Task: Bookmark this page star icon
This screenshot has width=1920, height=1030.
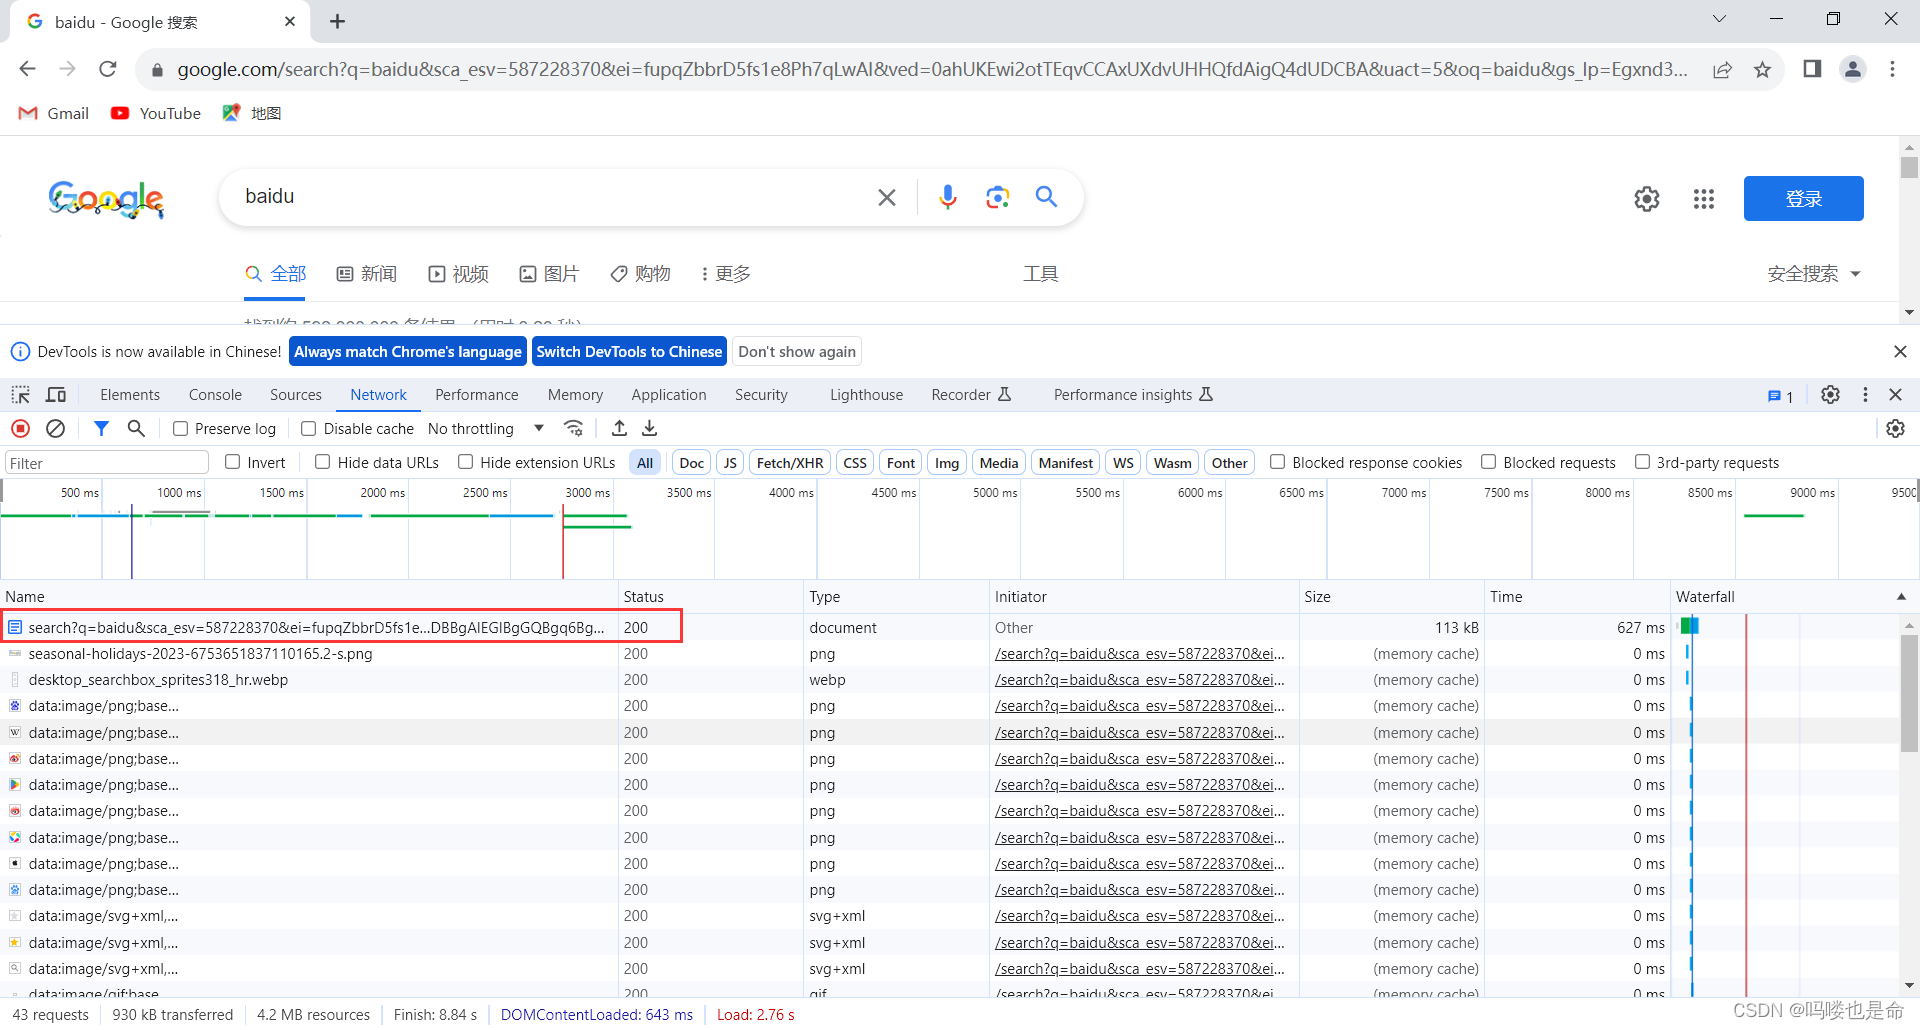Action: coord(1762,69)
